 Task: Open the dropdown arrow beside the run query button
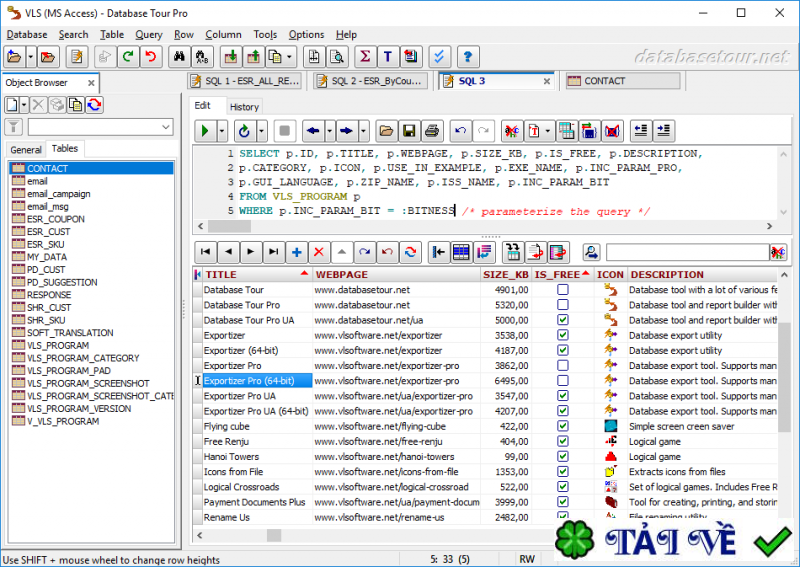222,131
